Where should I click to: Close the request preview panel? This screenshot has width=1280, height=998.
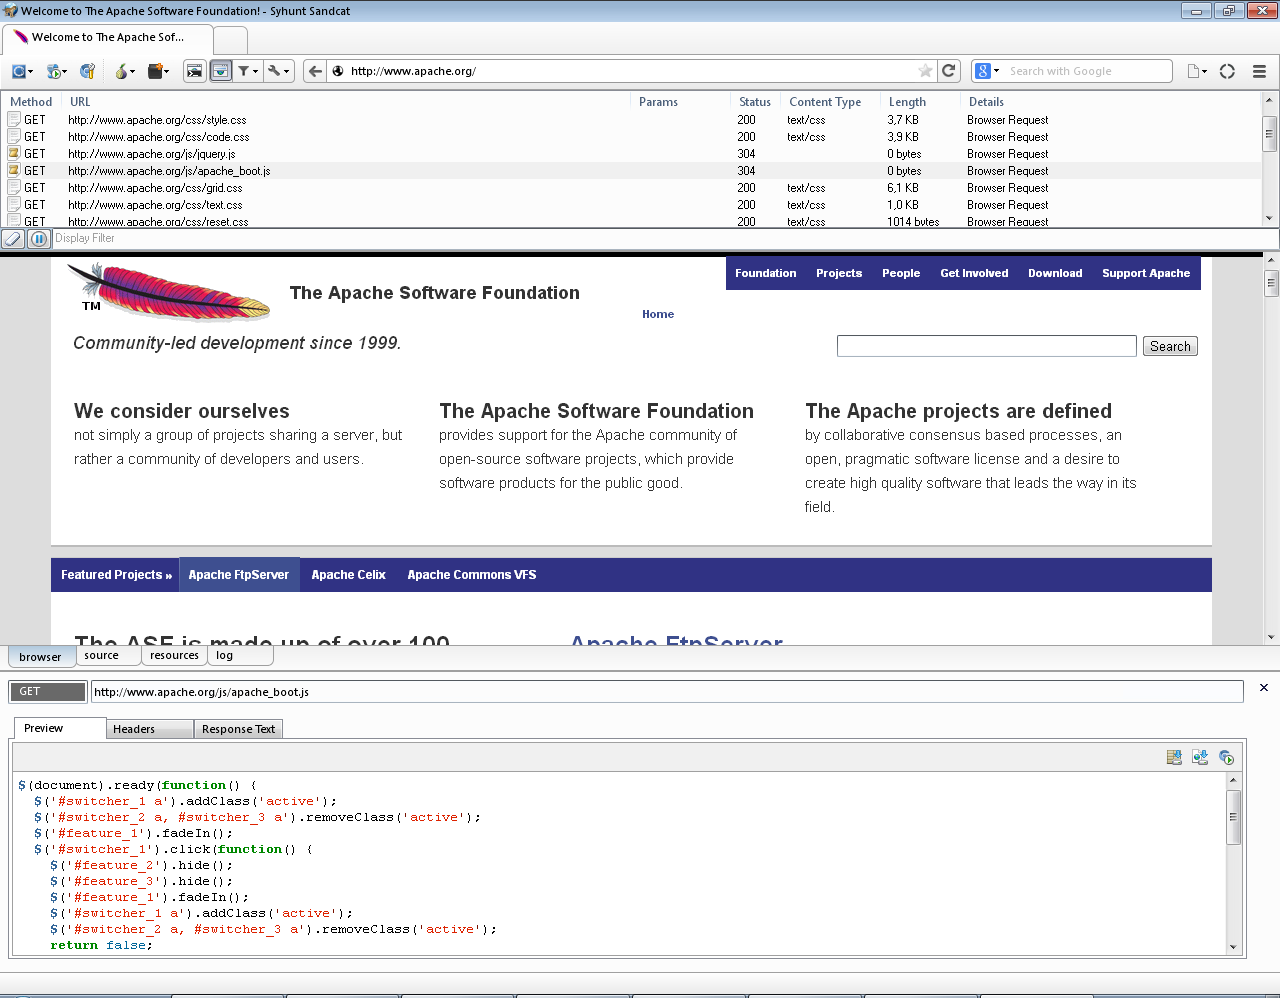tap(1264, 688)
